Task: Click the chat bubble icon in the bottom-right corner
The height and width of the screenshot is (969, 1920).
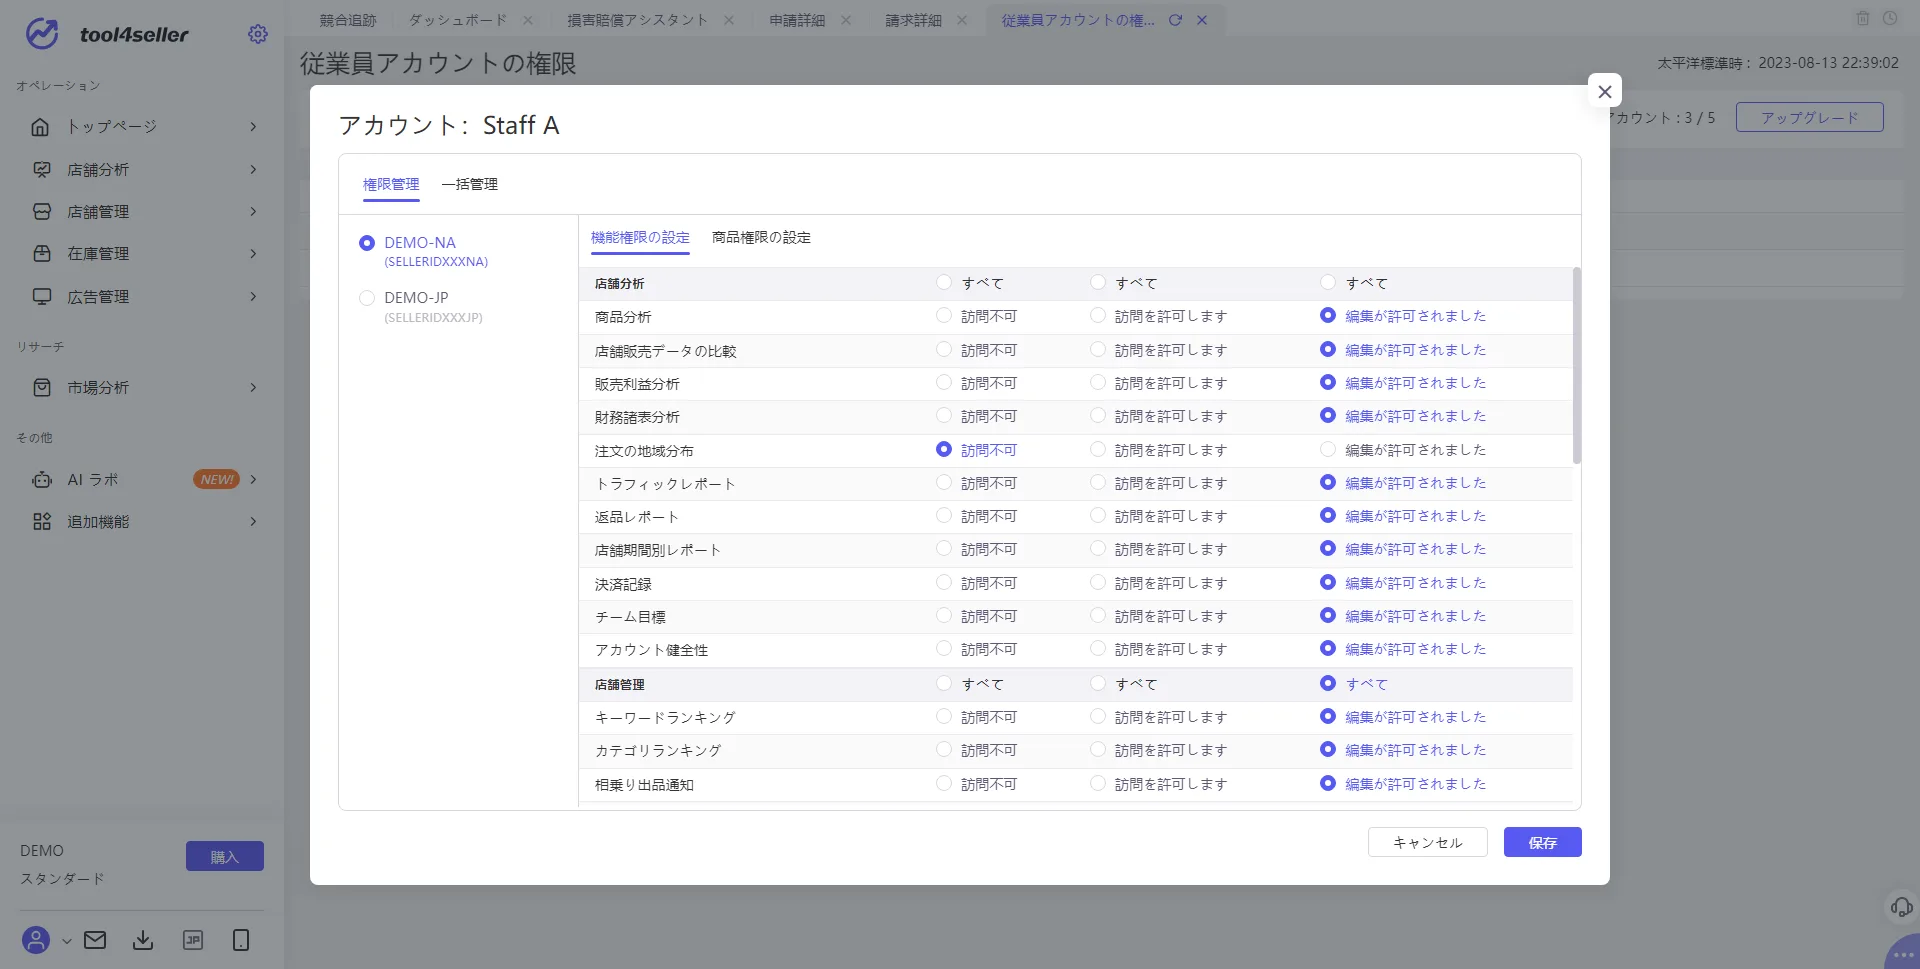Action: coord(1903,953)
